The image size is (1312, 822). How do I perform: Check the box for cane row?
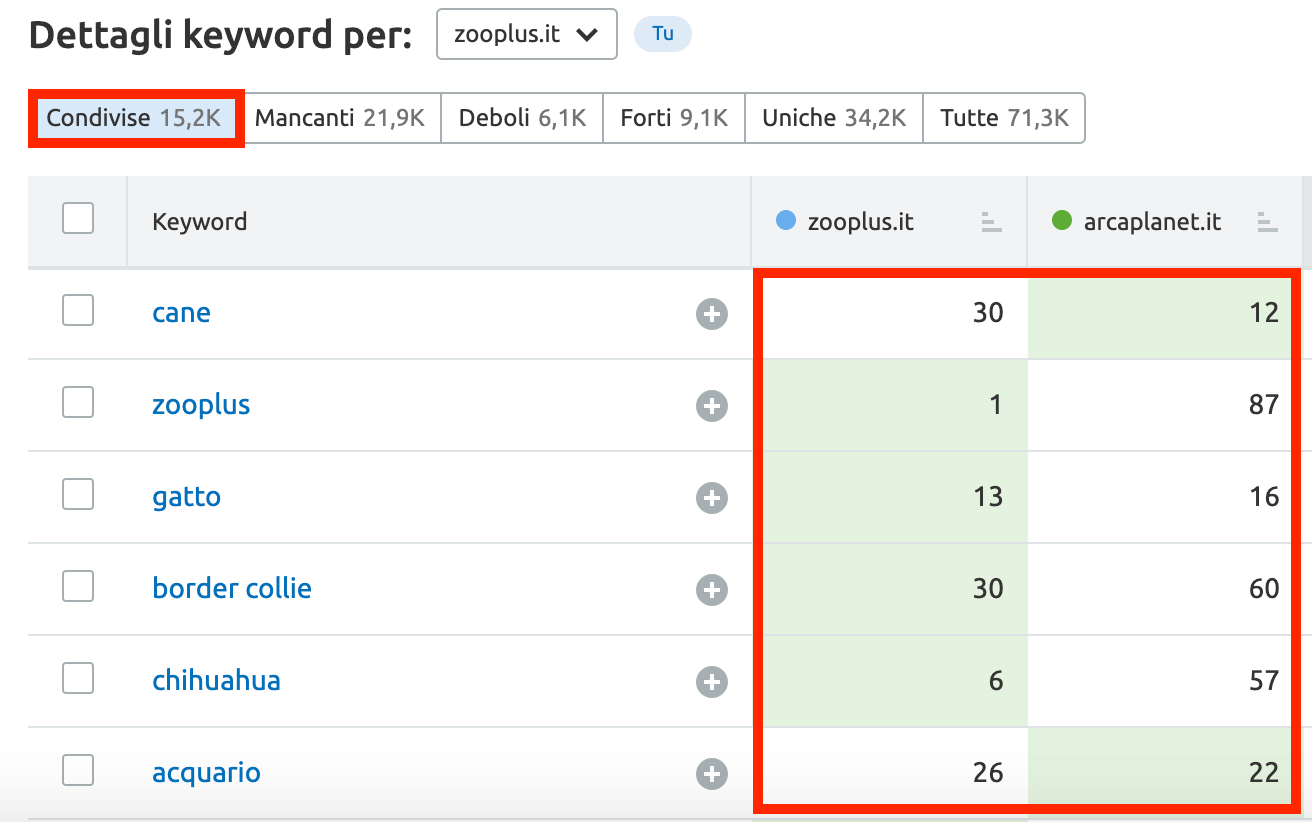click(78, 310)
